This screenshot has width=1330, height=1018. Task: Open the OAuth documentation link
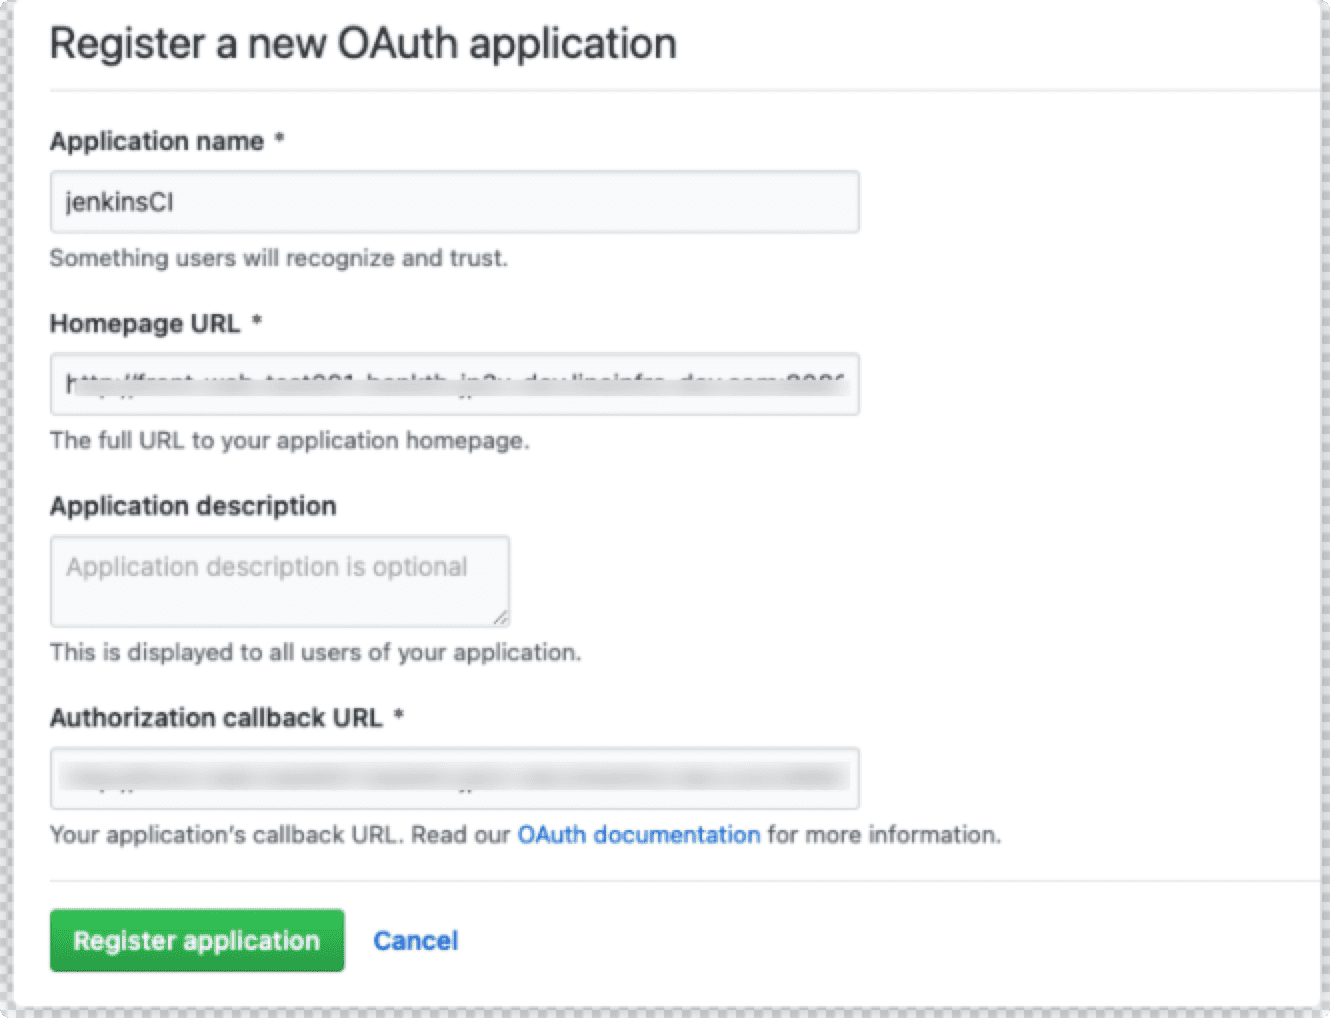tap(638, 835)
